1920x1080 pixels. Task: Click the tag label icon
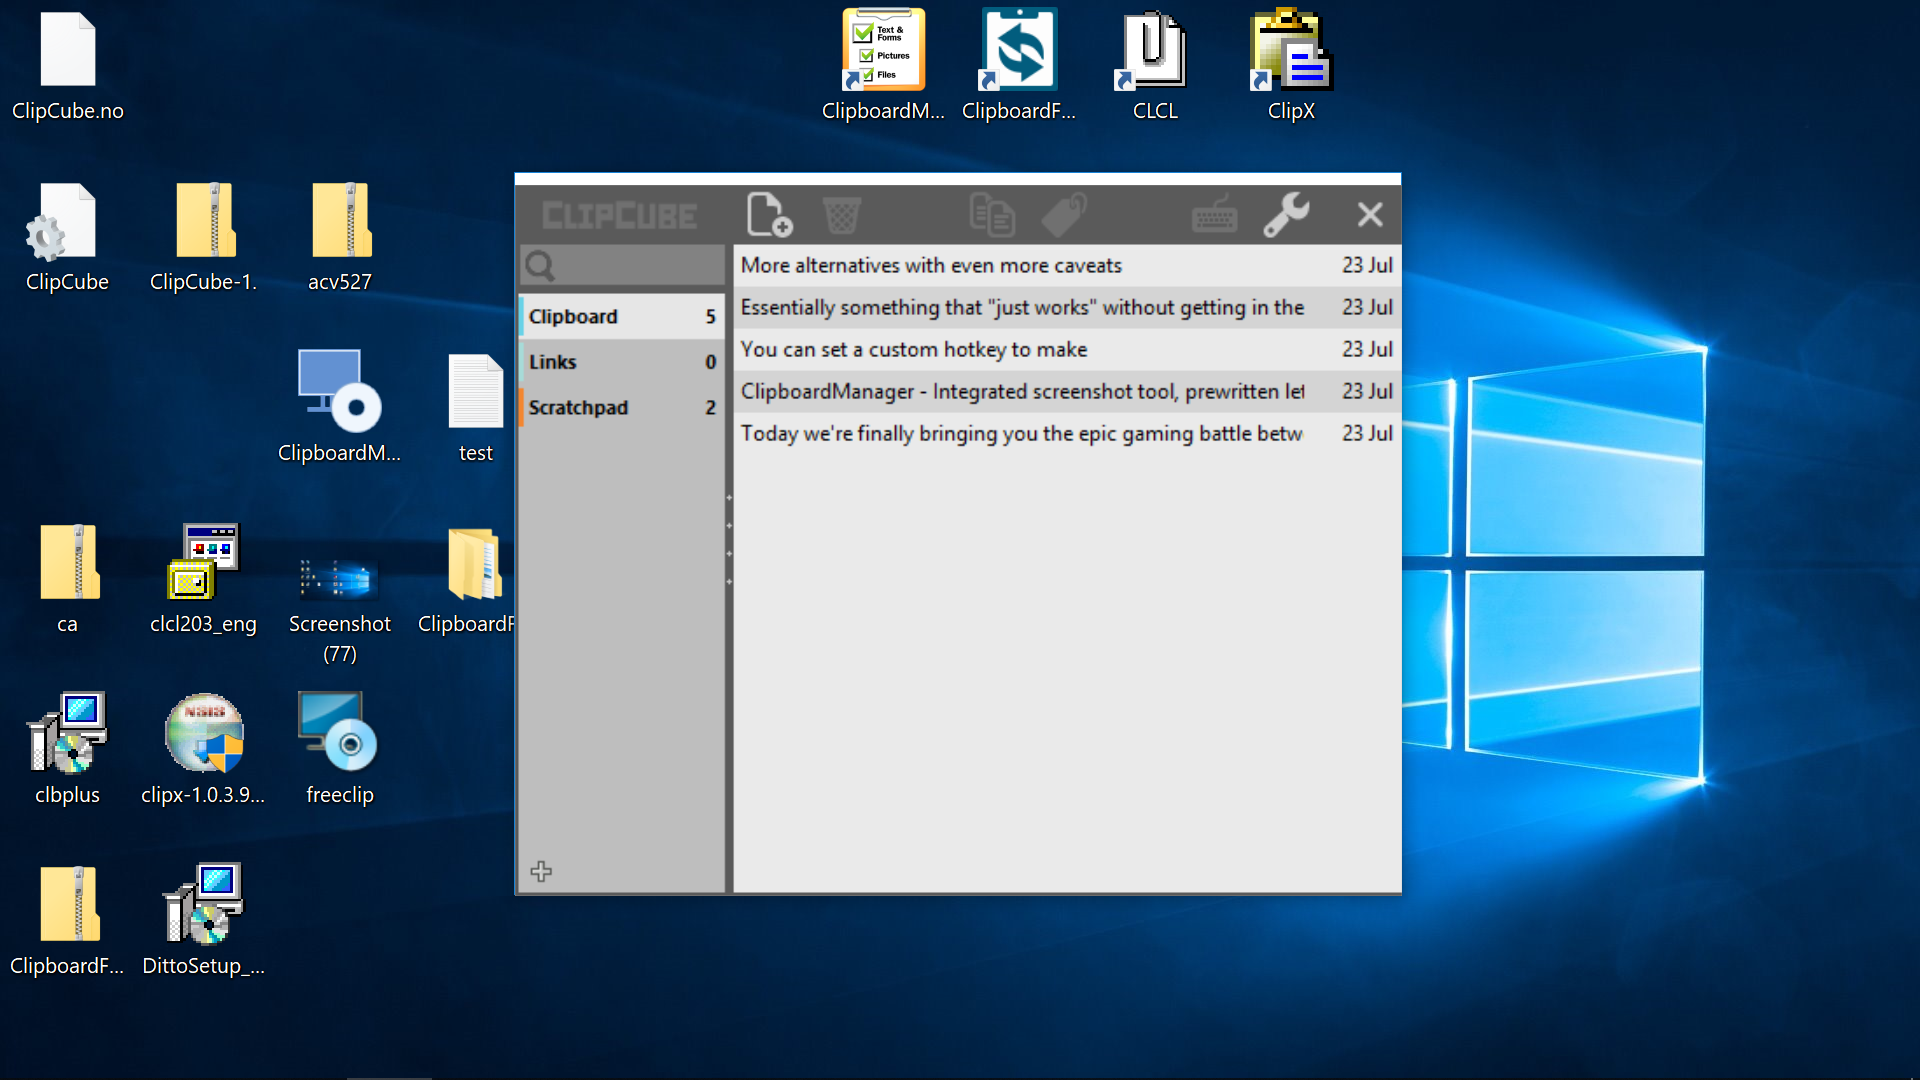pyautogui.click(x=1064, y=215)
